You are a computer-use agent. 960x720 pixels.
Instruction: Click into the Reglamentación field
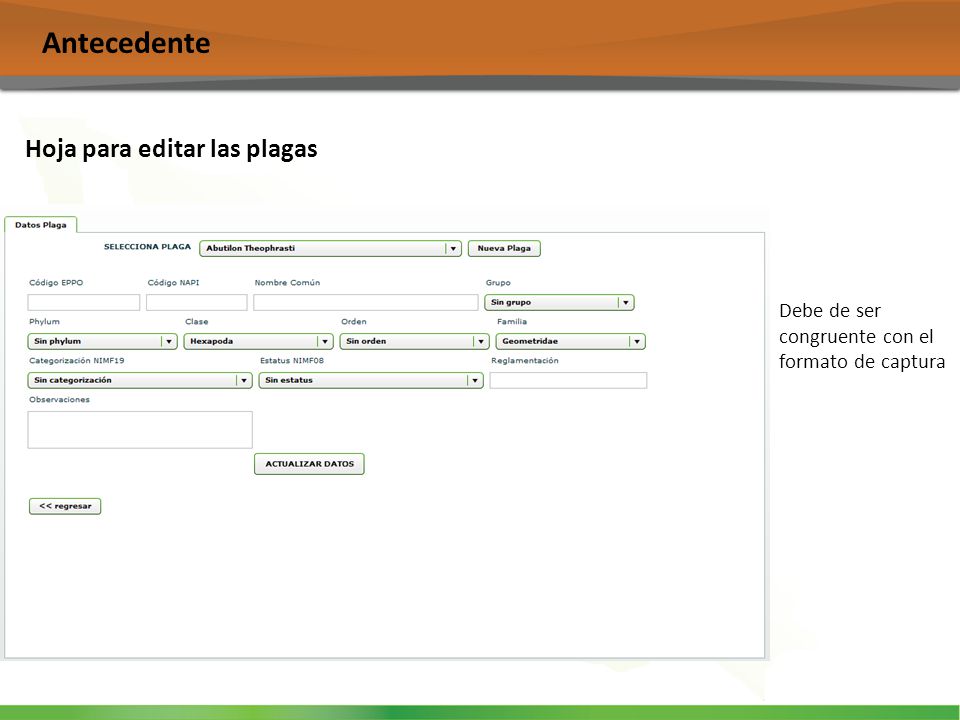[x=568, y=380]
